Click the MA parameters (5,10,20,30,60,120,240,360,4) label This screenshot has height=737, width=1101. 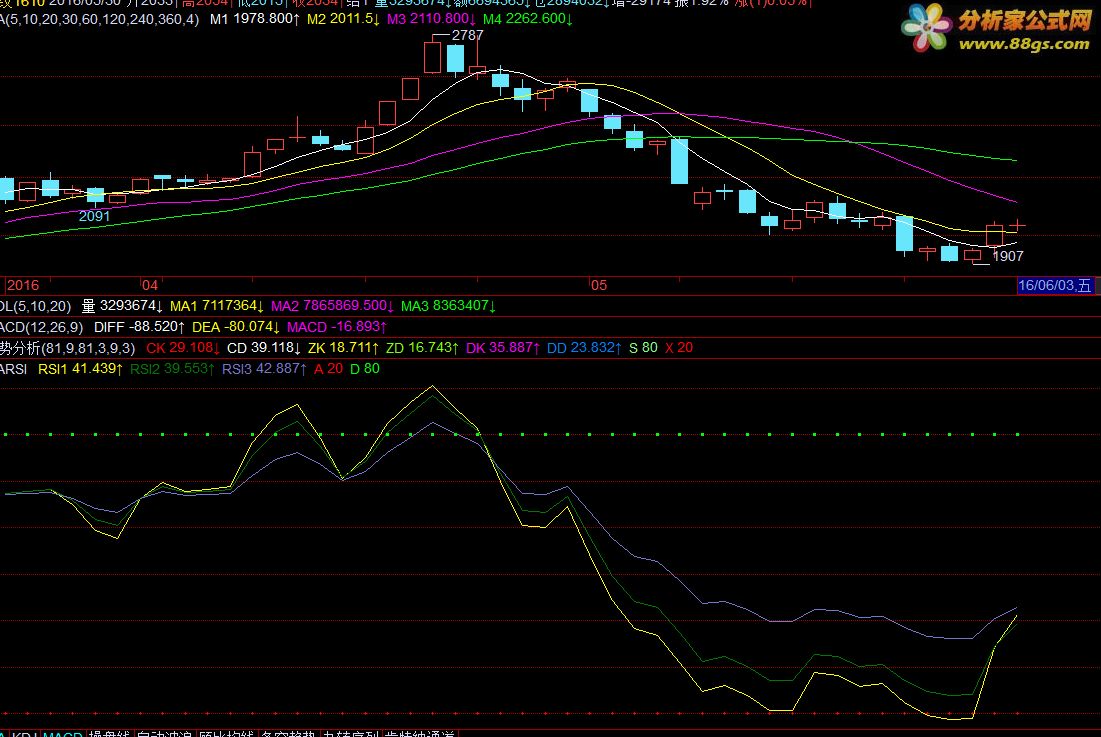(100, 19)
